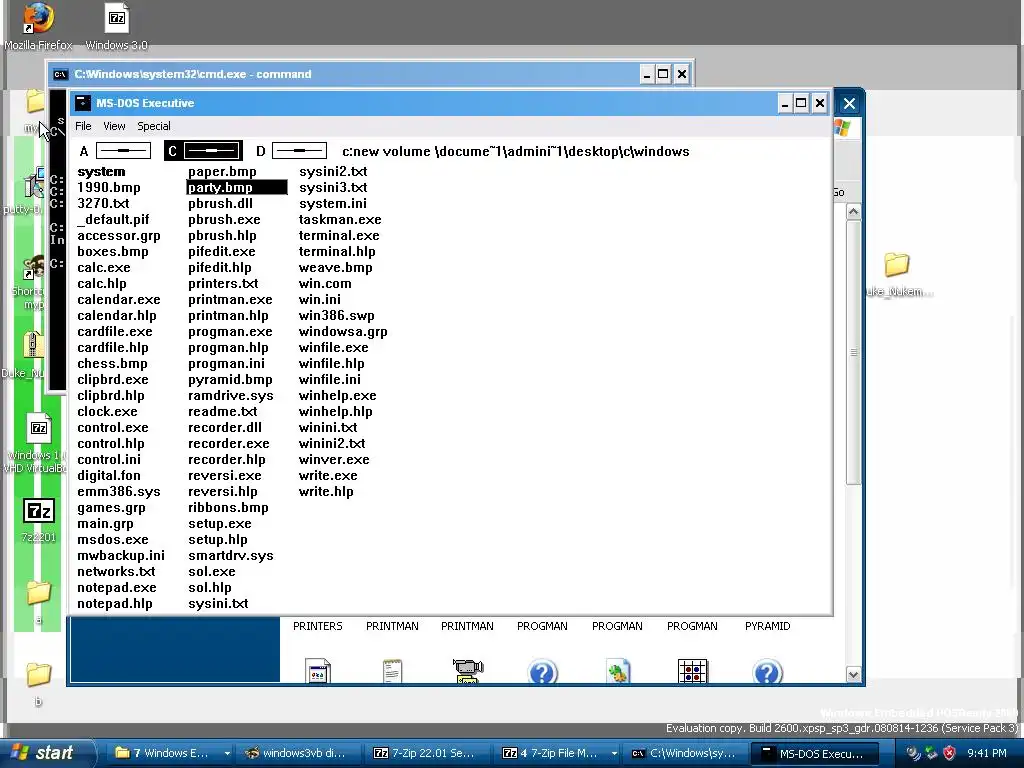Select taskman.exe in file list

pyautogui.click(x=340, y=220)
